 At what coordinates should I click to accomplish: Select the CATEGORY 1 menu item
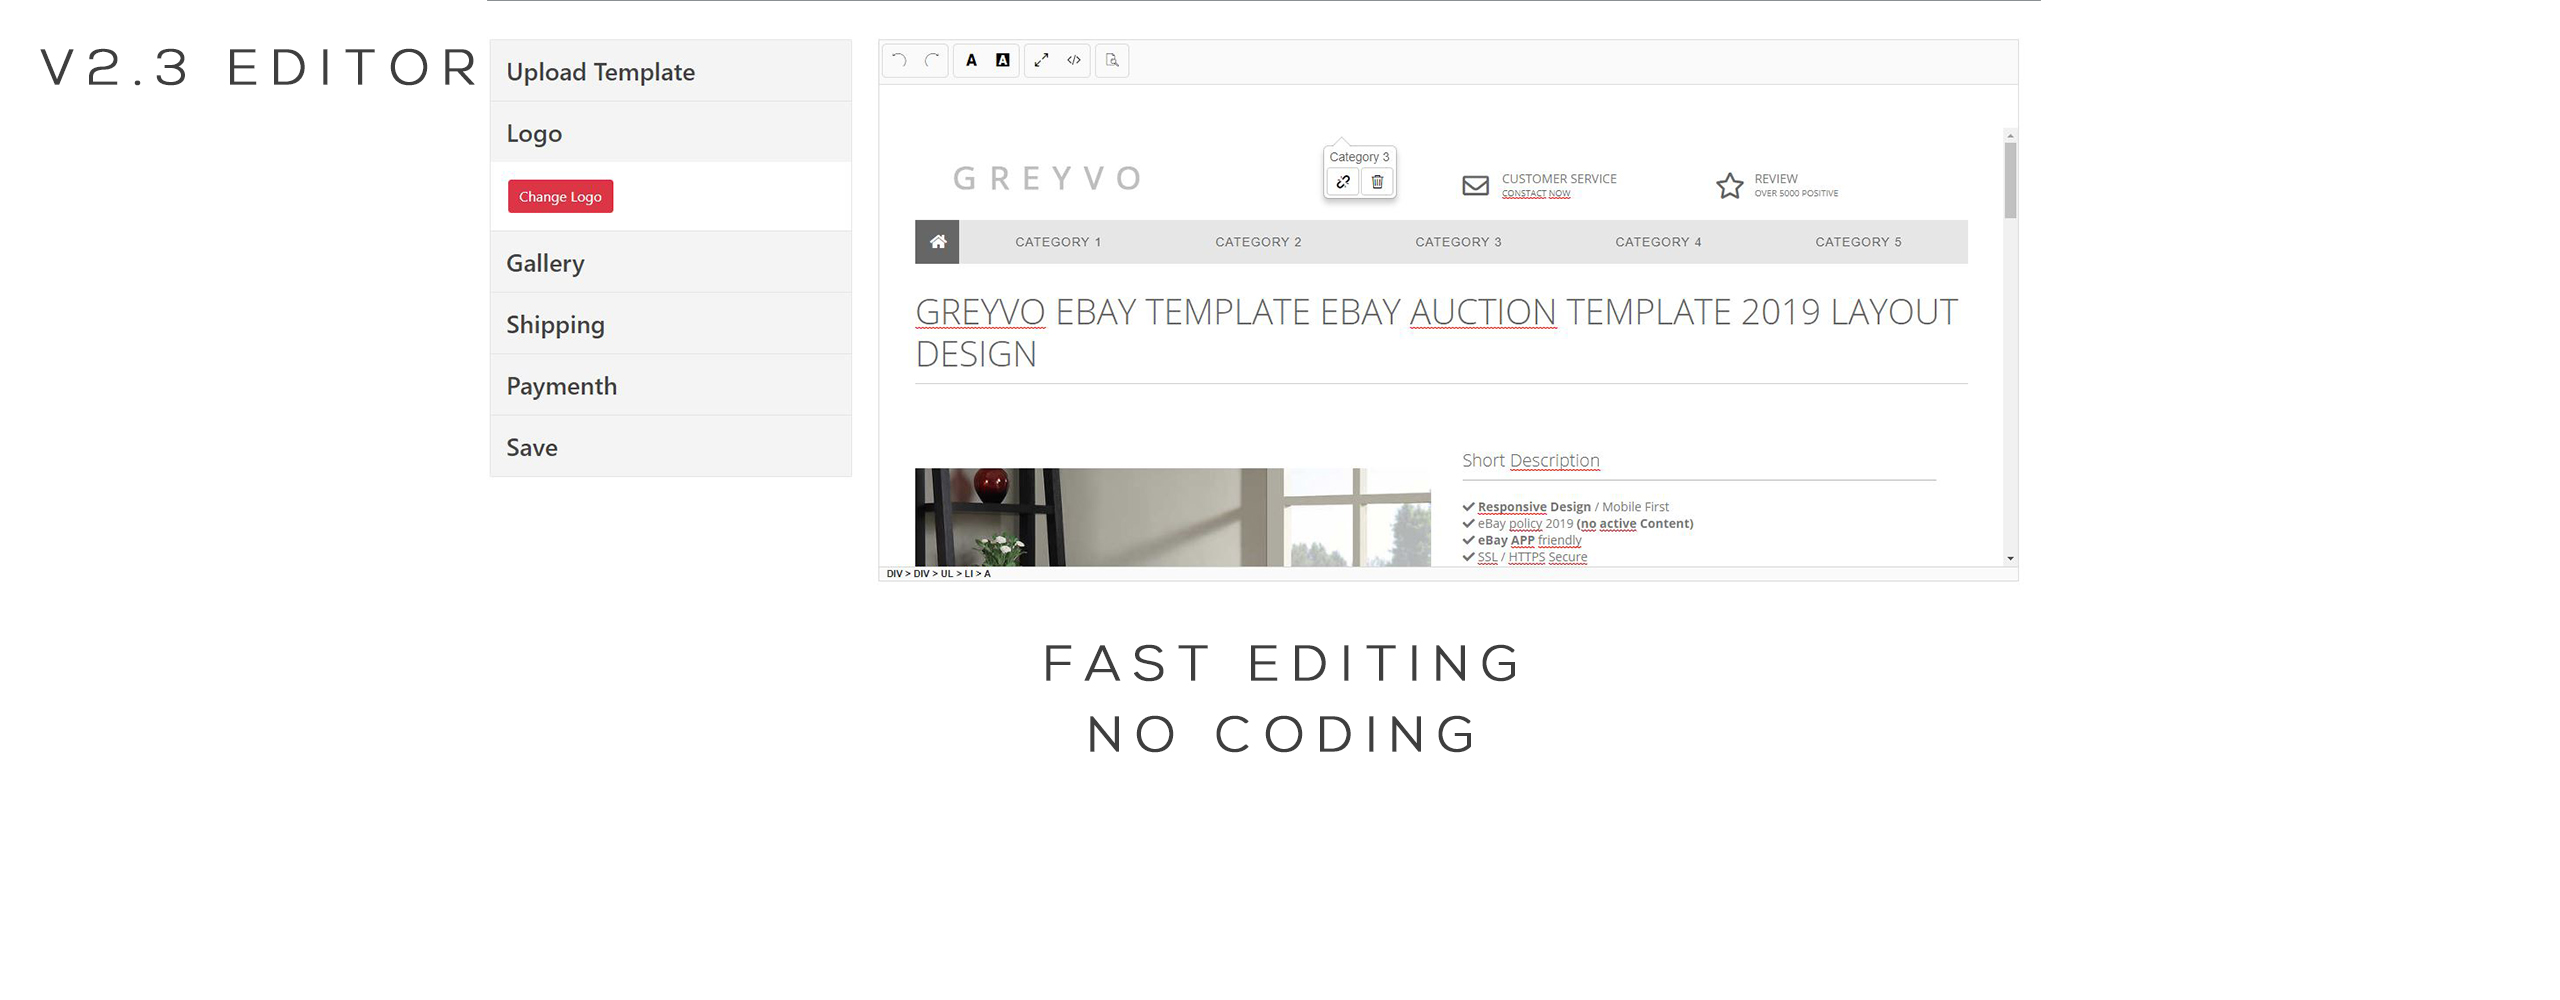[1058, 242]
